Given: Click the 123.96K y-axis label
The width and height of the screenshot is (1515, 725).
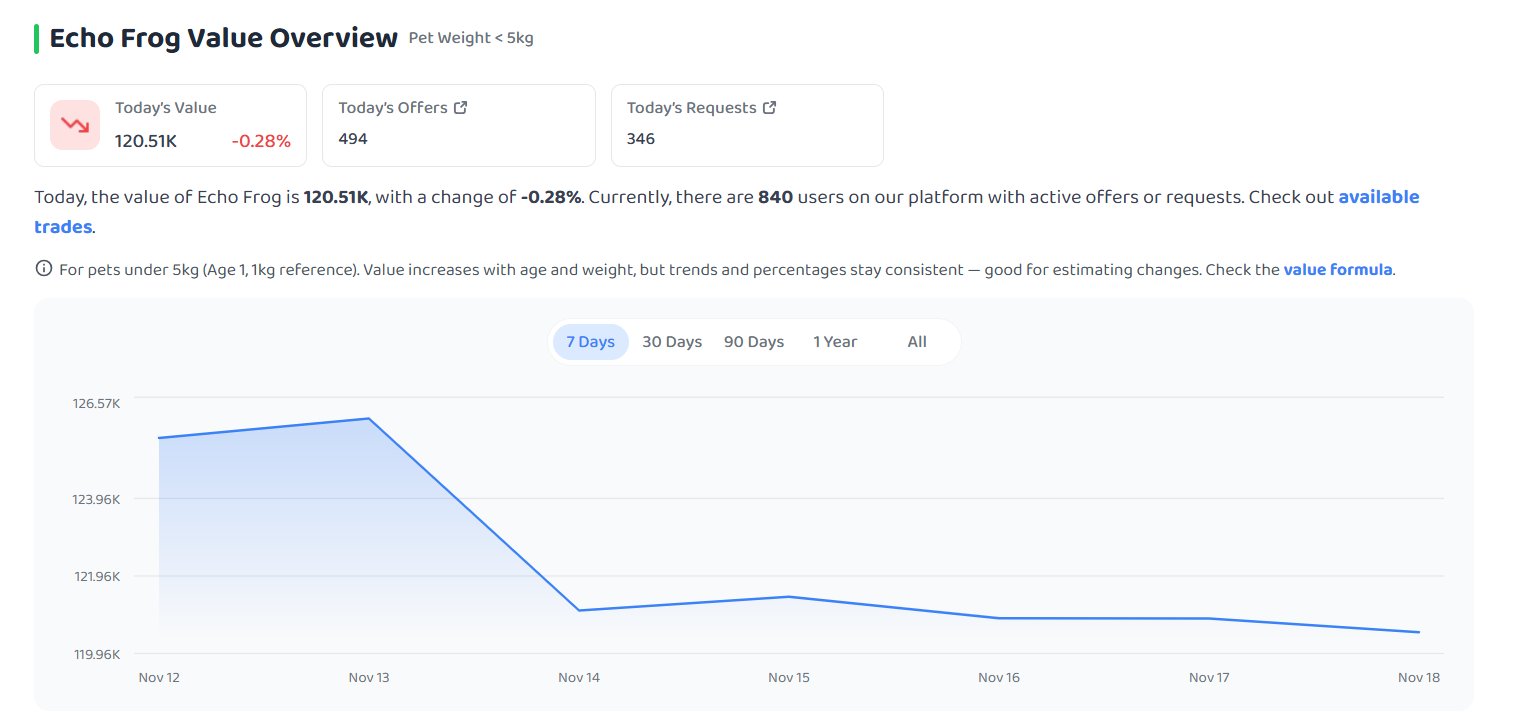Looking at the screenshot, I should pos(96,499).
